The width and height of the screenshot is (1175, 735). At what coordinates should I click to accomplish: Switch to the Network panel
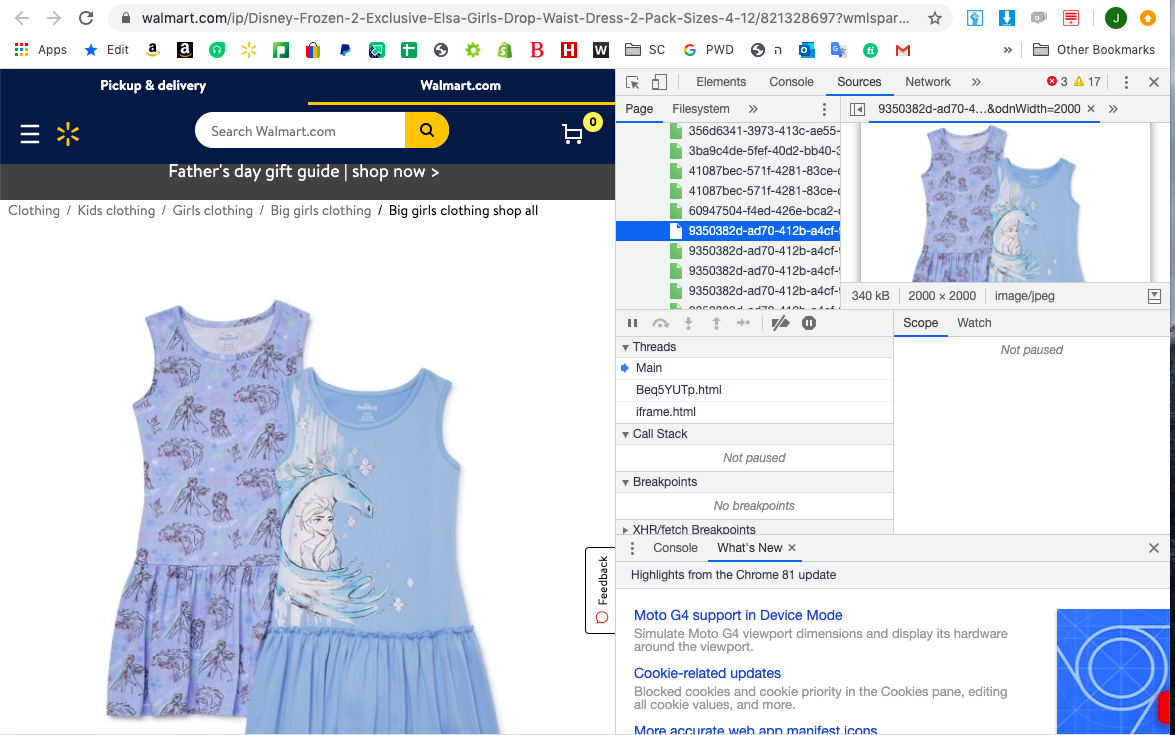[x=928, y=82]
